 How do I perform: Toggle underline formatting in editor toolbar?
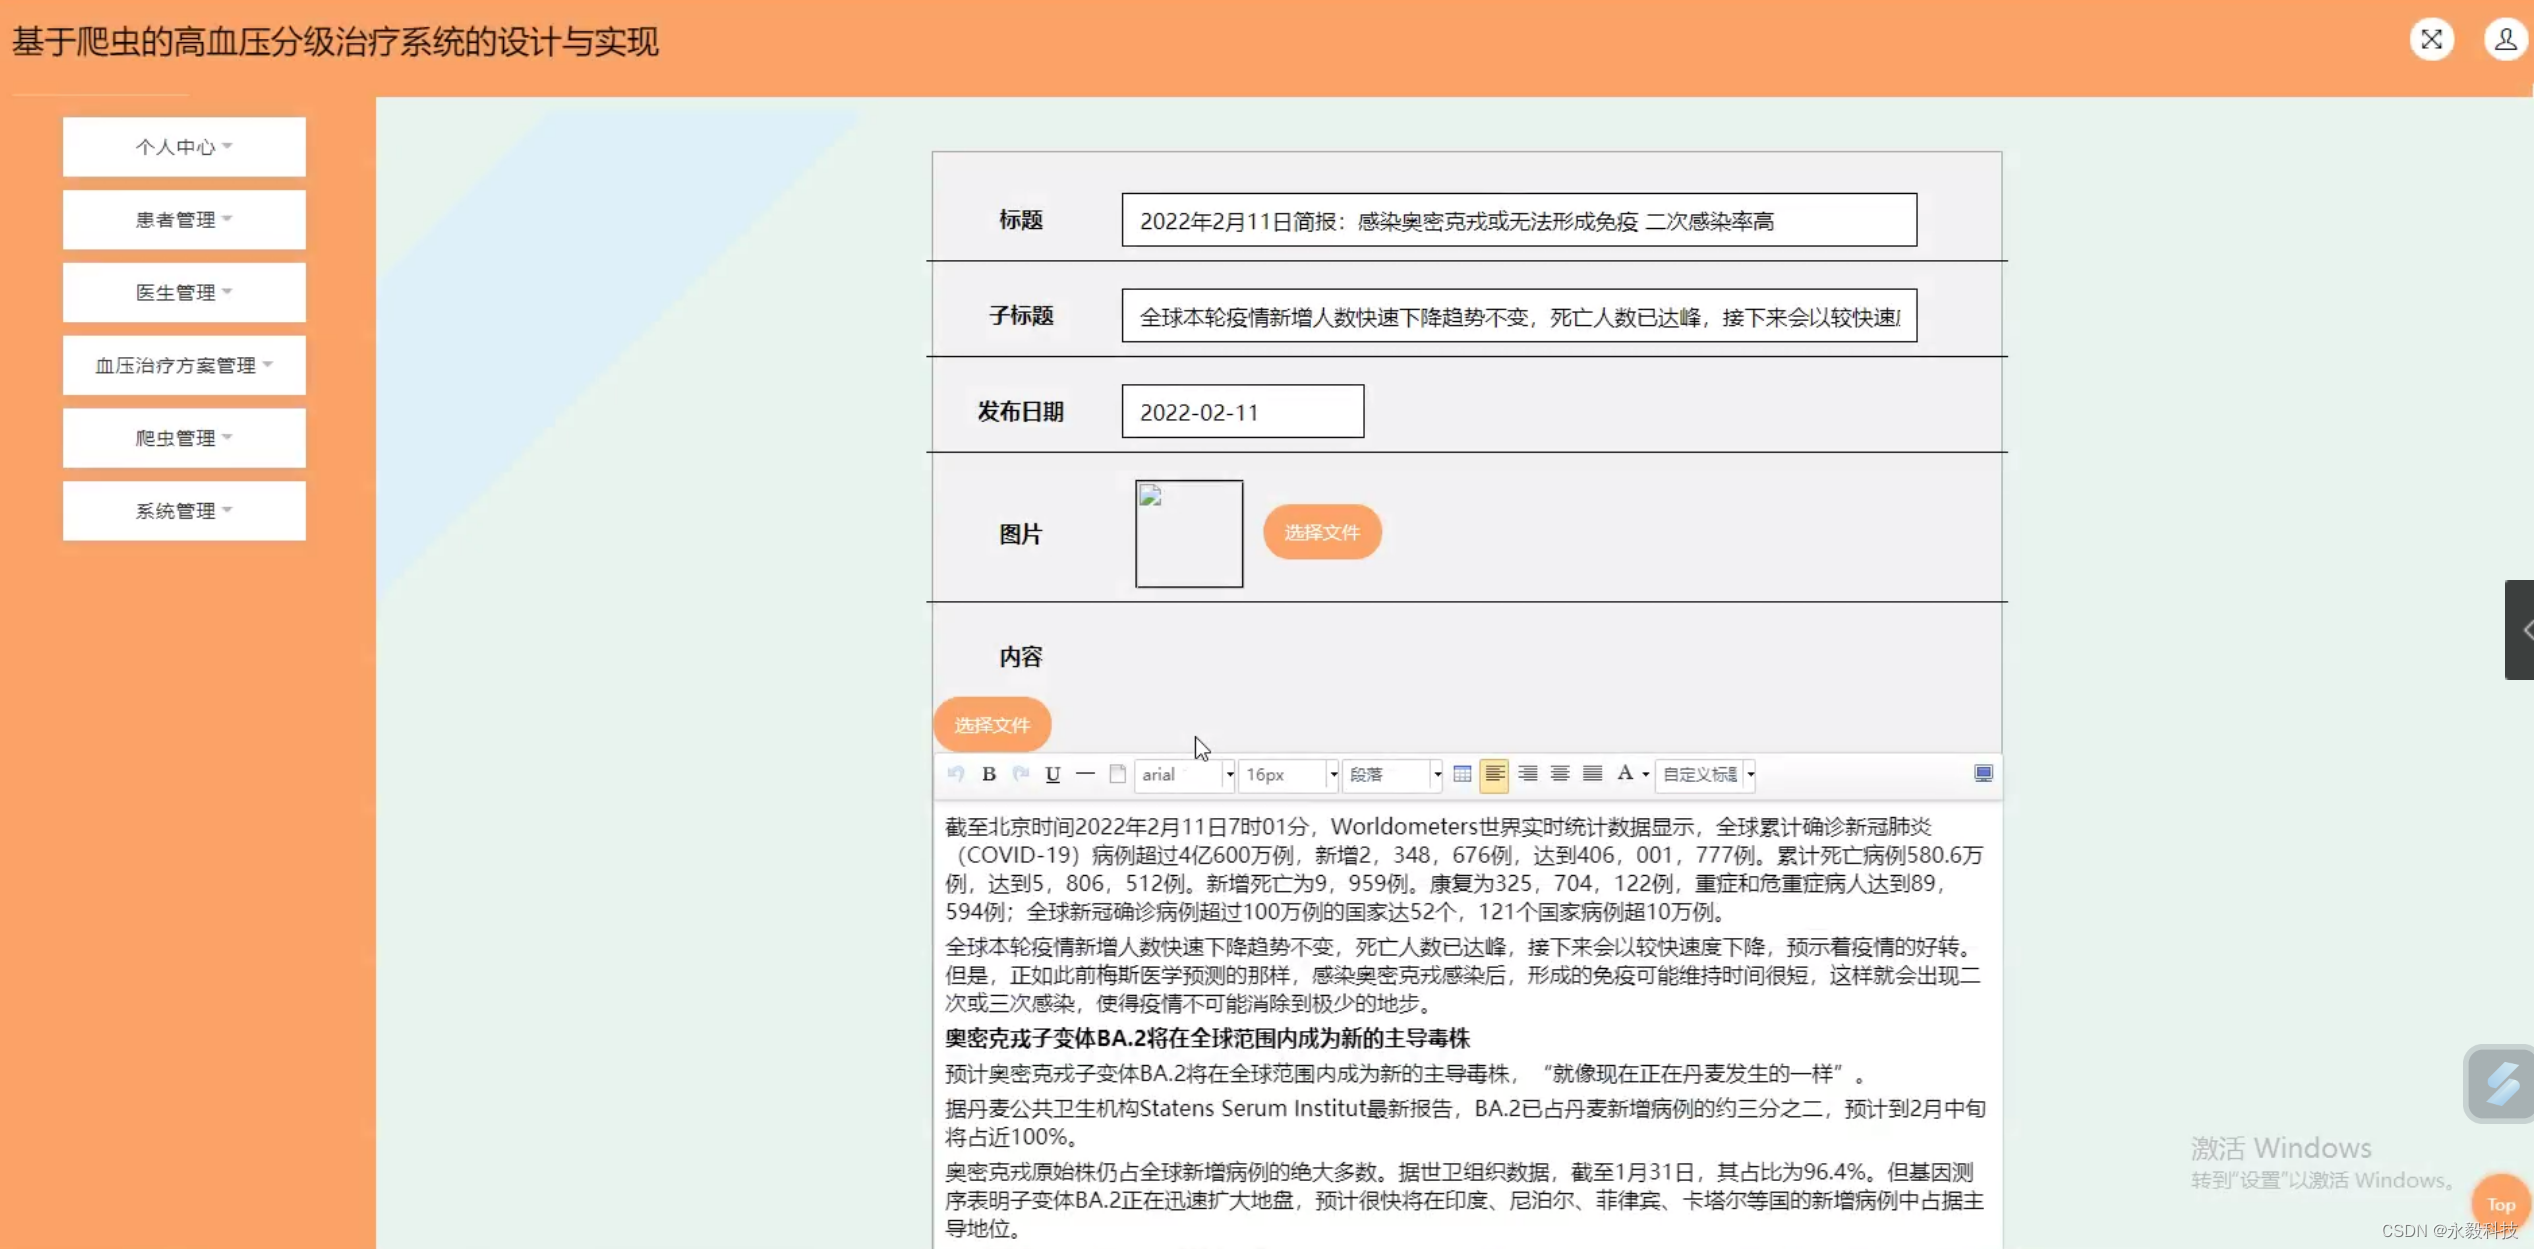click(1052, 774)
